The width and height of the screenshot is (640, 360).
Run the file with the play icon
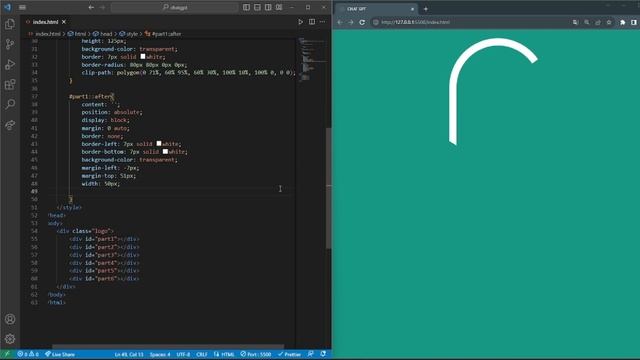pyautogui.click(x=300, y=22)
